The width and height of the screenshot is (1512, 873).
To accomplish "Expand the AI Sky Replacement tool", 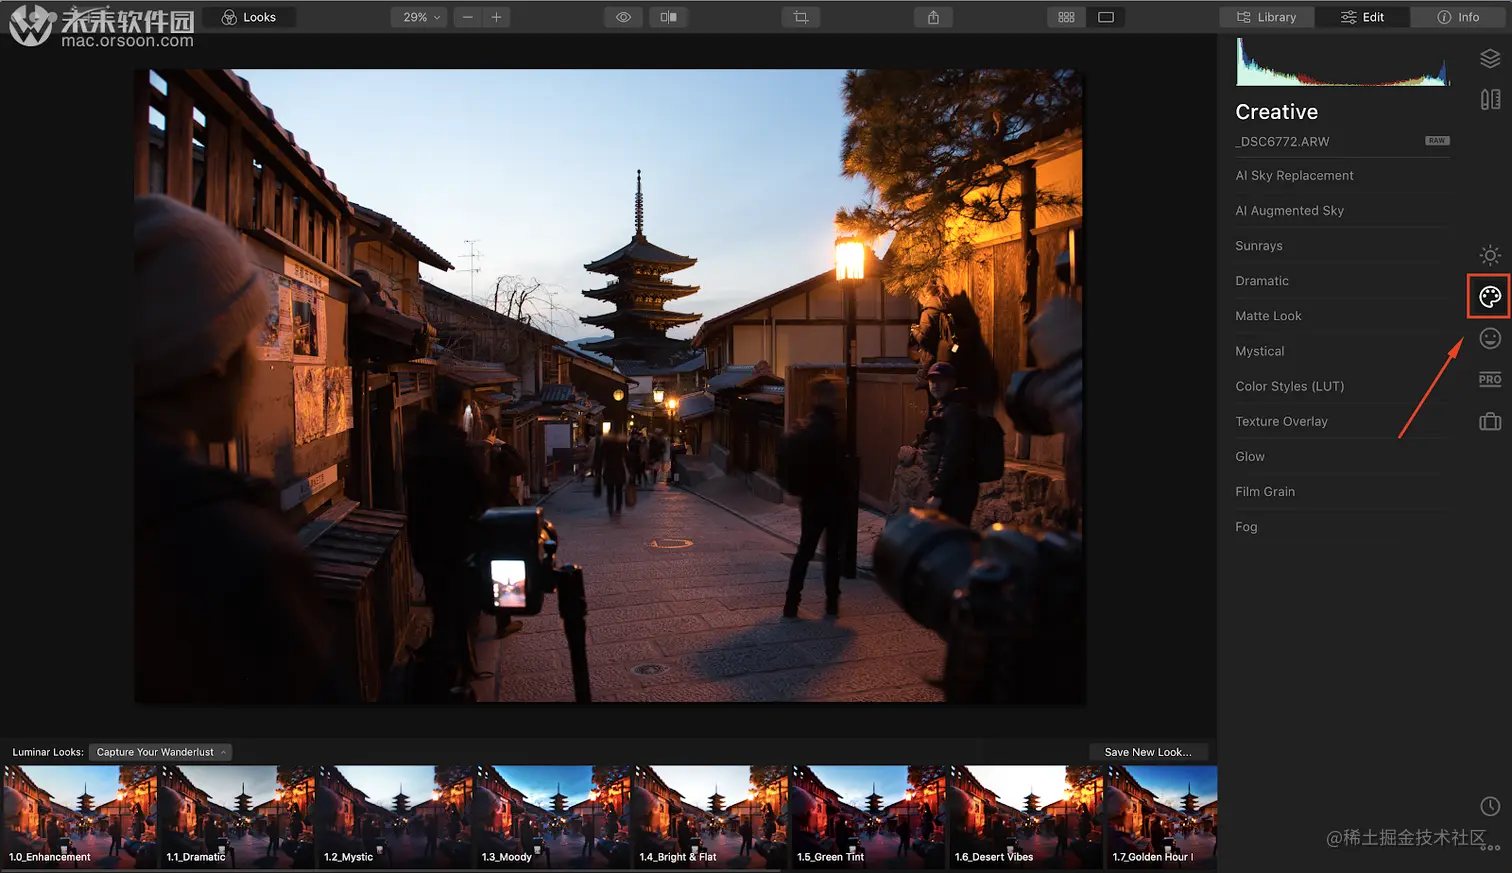I will 1294,176.
